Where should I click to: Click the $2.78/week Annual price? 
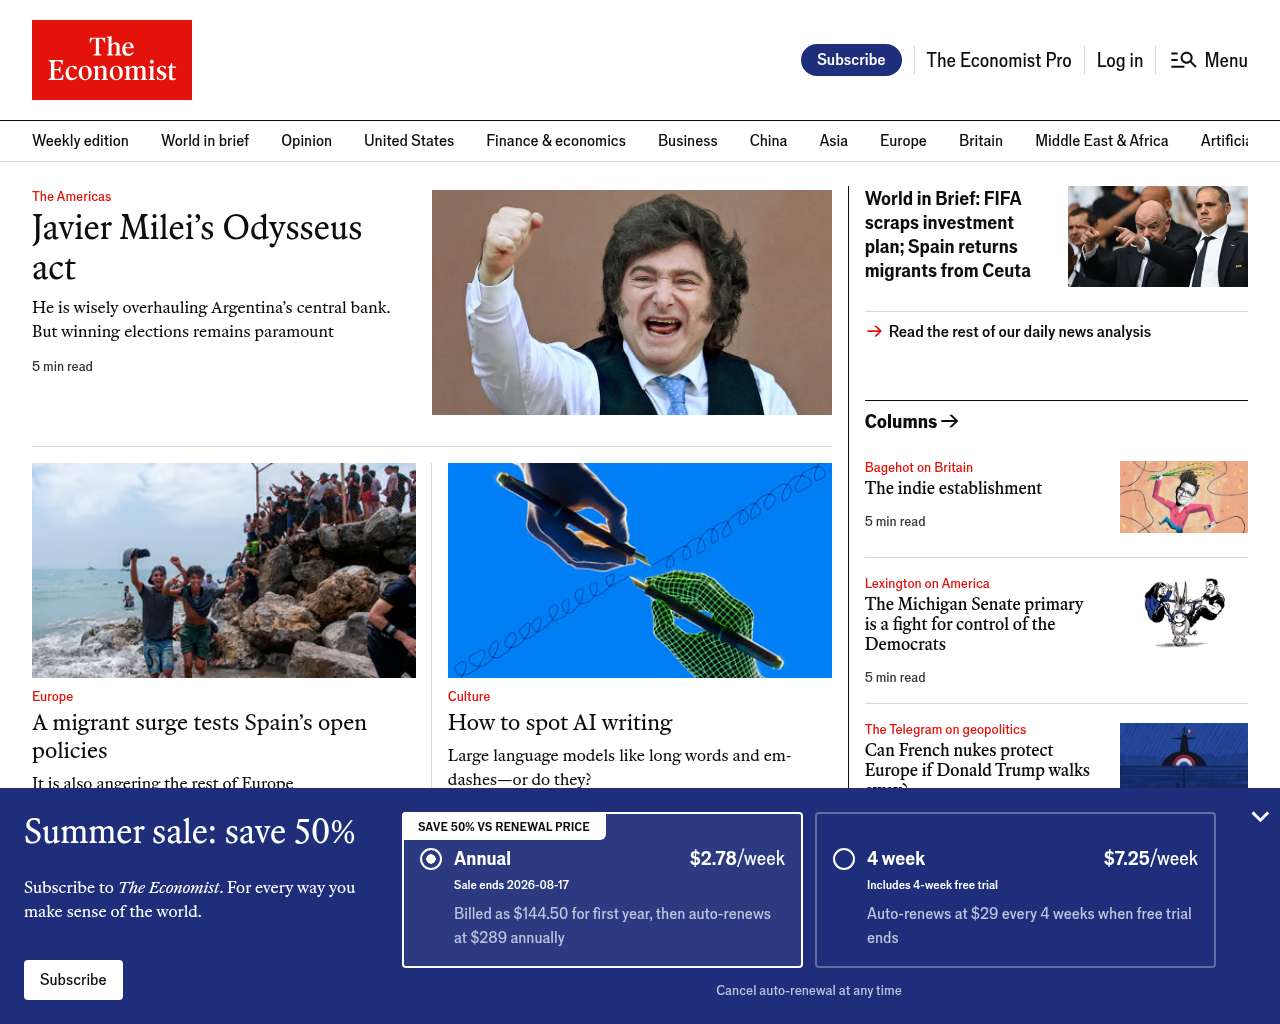[737, 858]
